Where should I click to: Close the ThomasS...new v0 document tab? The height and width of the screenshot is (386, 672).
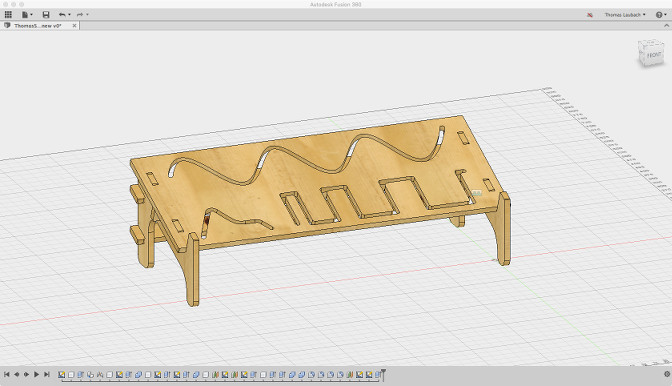coord(74,26)
